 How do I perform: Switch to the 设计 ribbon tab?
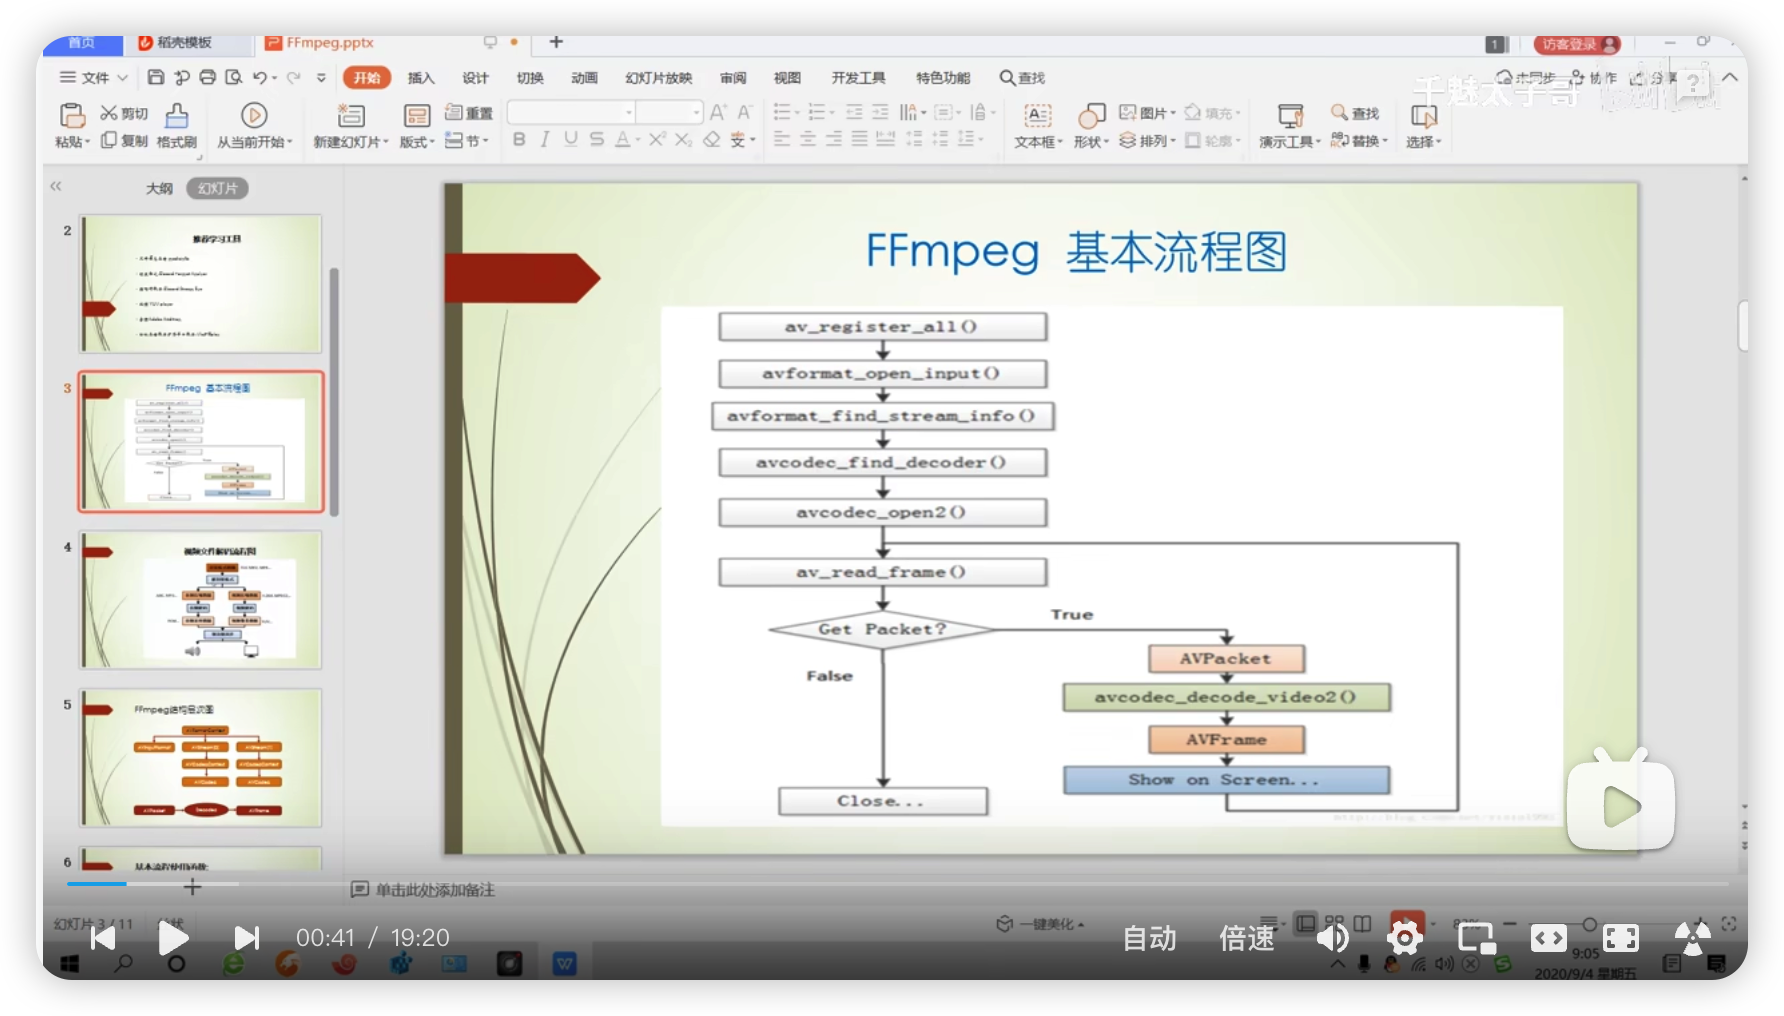coord(475,77)
